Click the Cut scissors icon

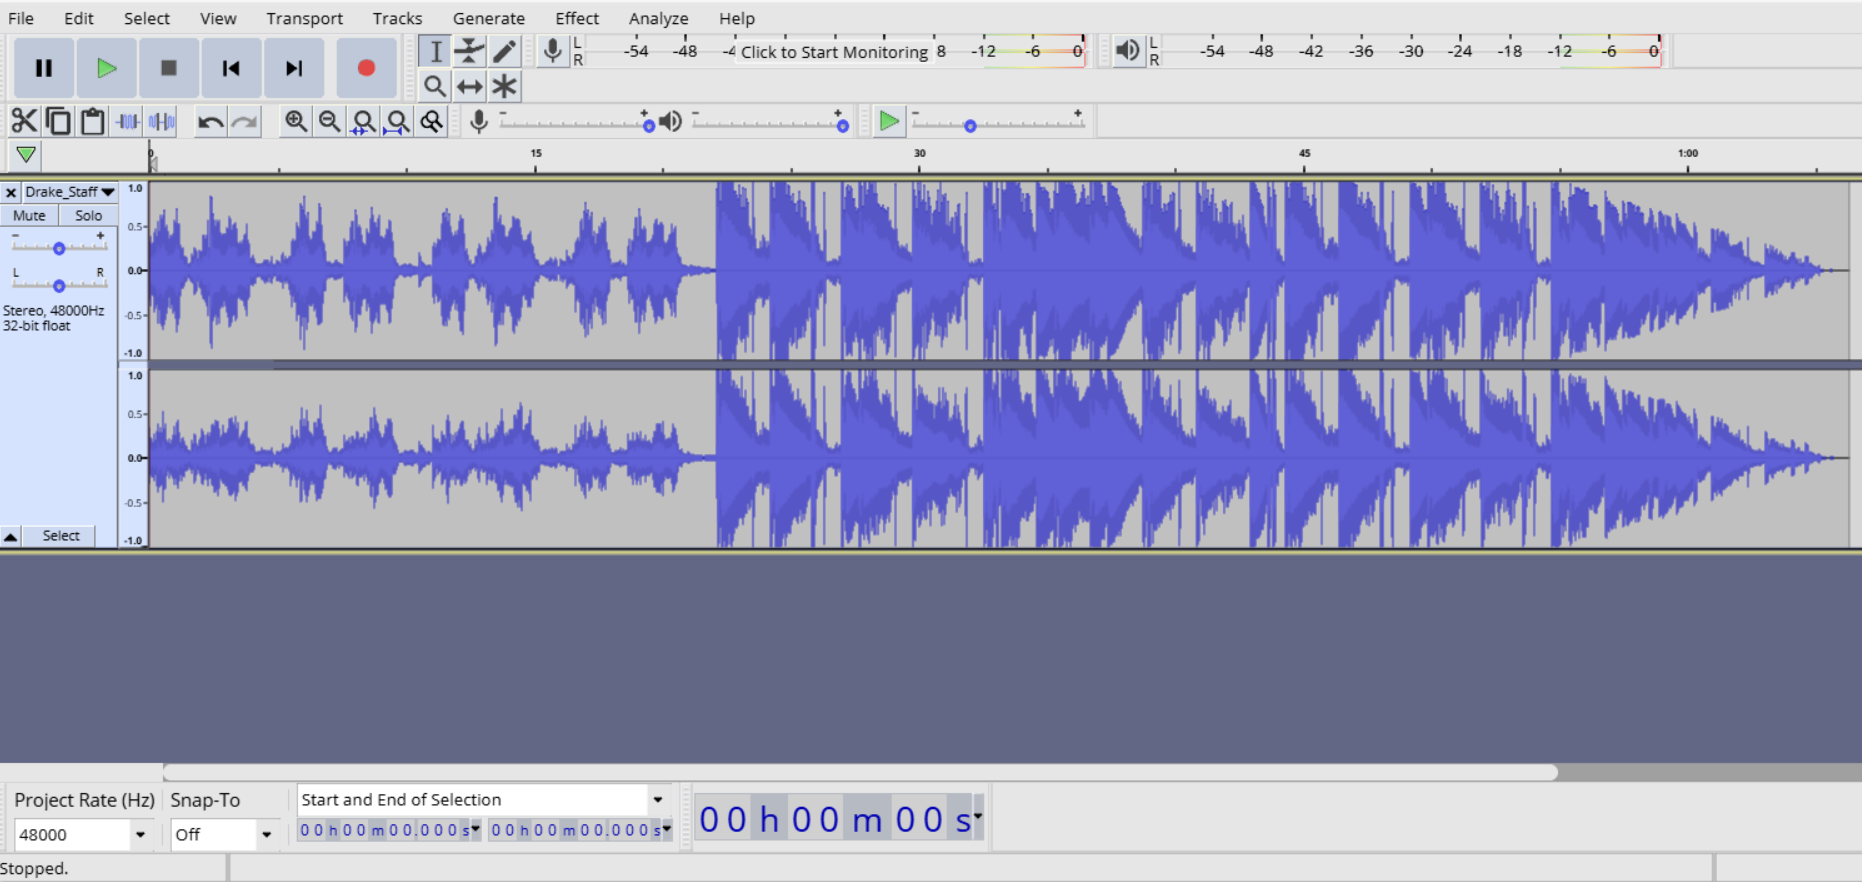click(x=23, y=122)
